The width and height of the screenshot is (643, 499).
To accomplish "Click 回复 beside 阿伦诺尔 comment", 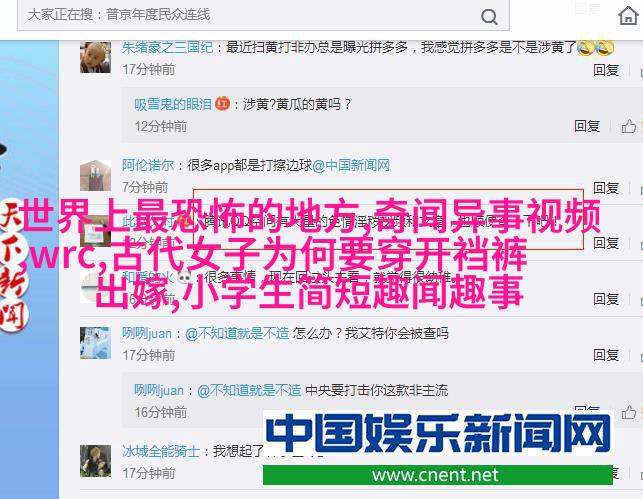I will click(606, 188).
